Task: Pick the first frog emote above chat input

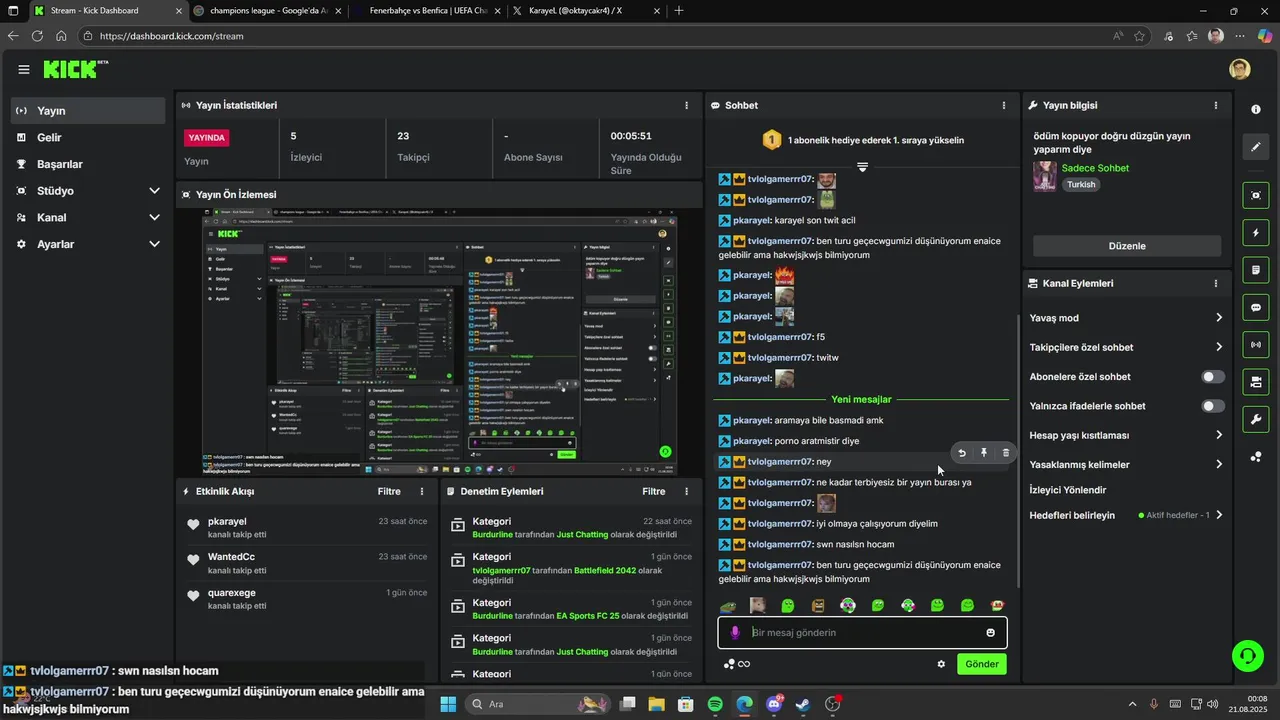Action: pyautogui.click(x=728, y=606)
